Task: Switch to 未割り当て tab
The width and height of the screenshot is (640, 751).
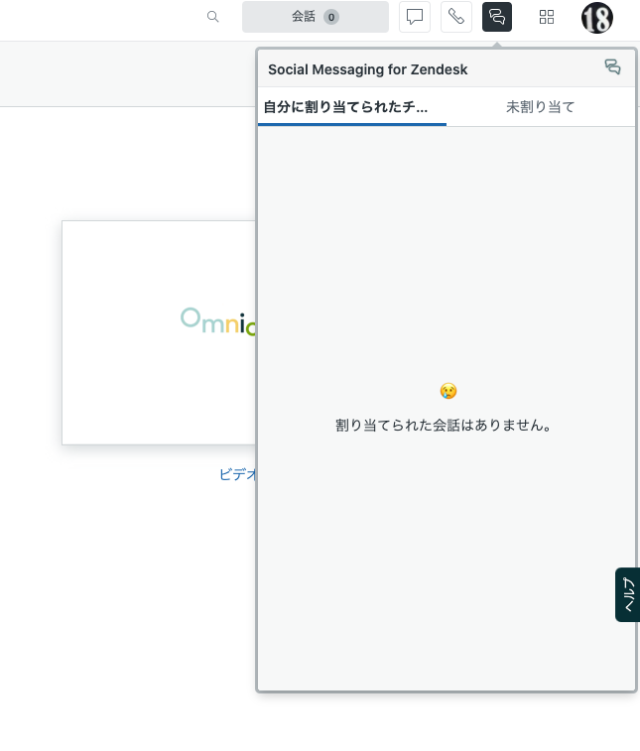Action: pyautogui.click(x=540, y=107)
